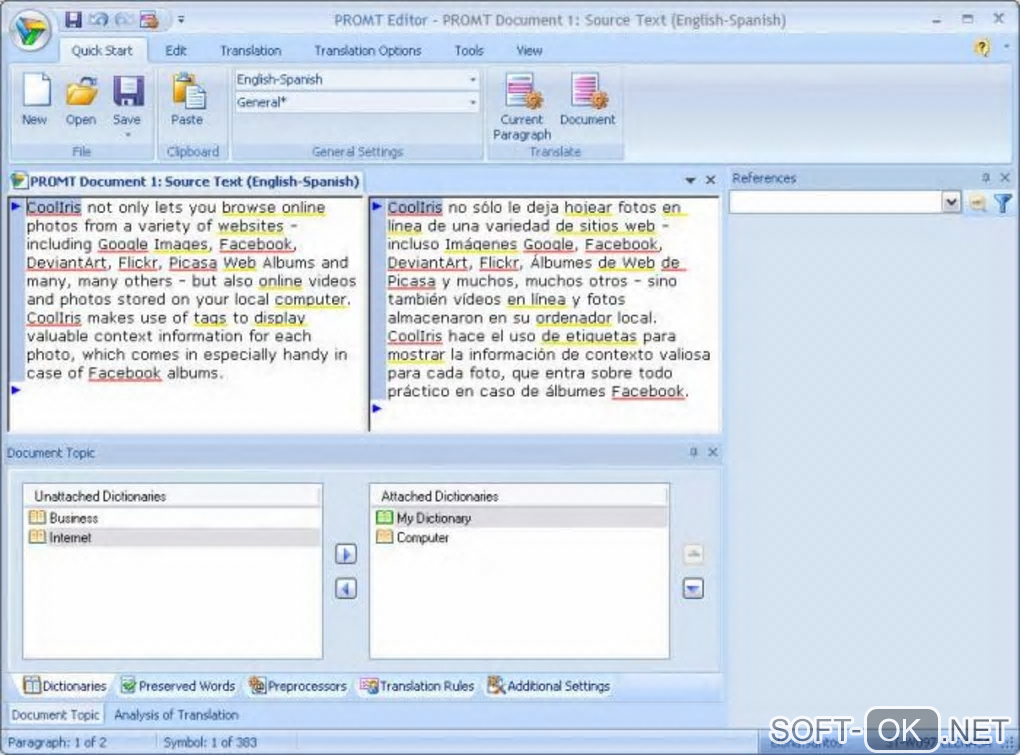Click the word CoolIris in source text
Image resolution: width=1020 pixels, height=755 pixels.
53,207
